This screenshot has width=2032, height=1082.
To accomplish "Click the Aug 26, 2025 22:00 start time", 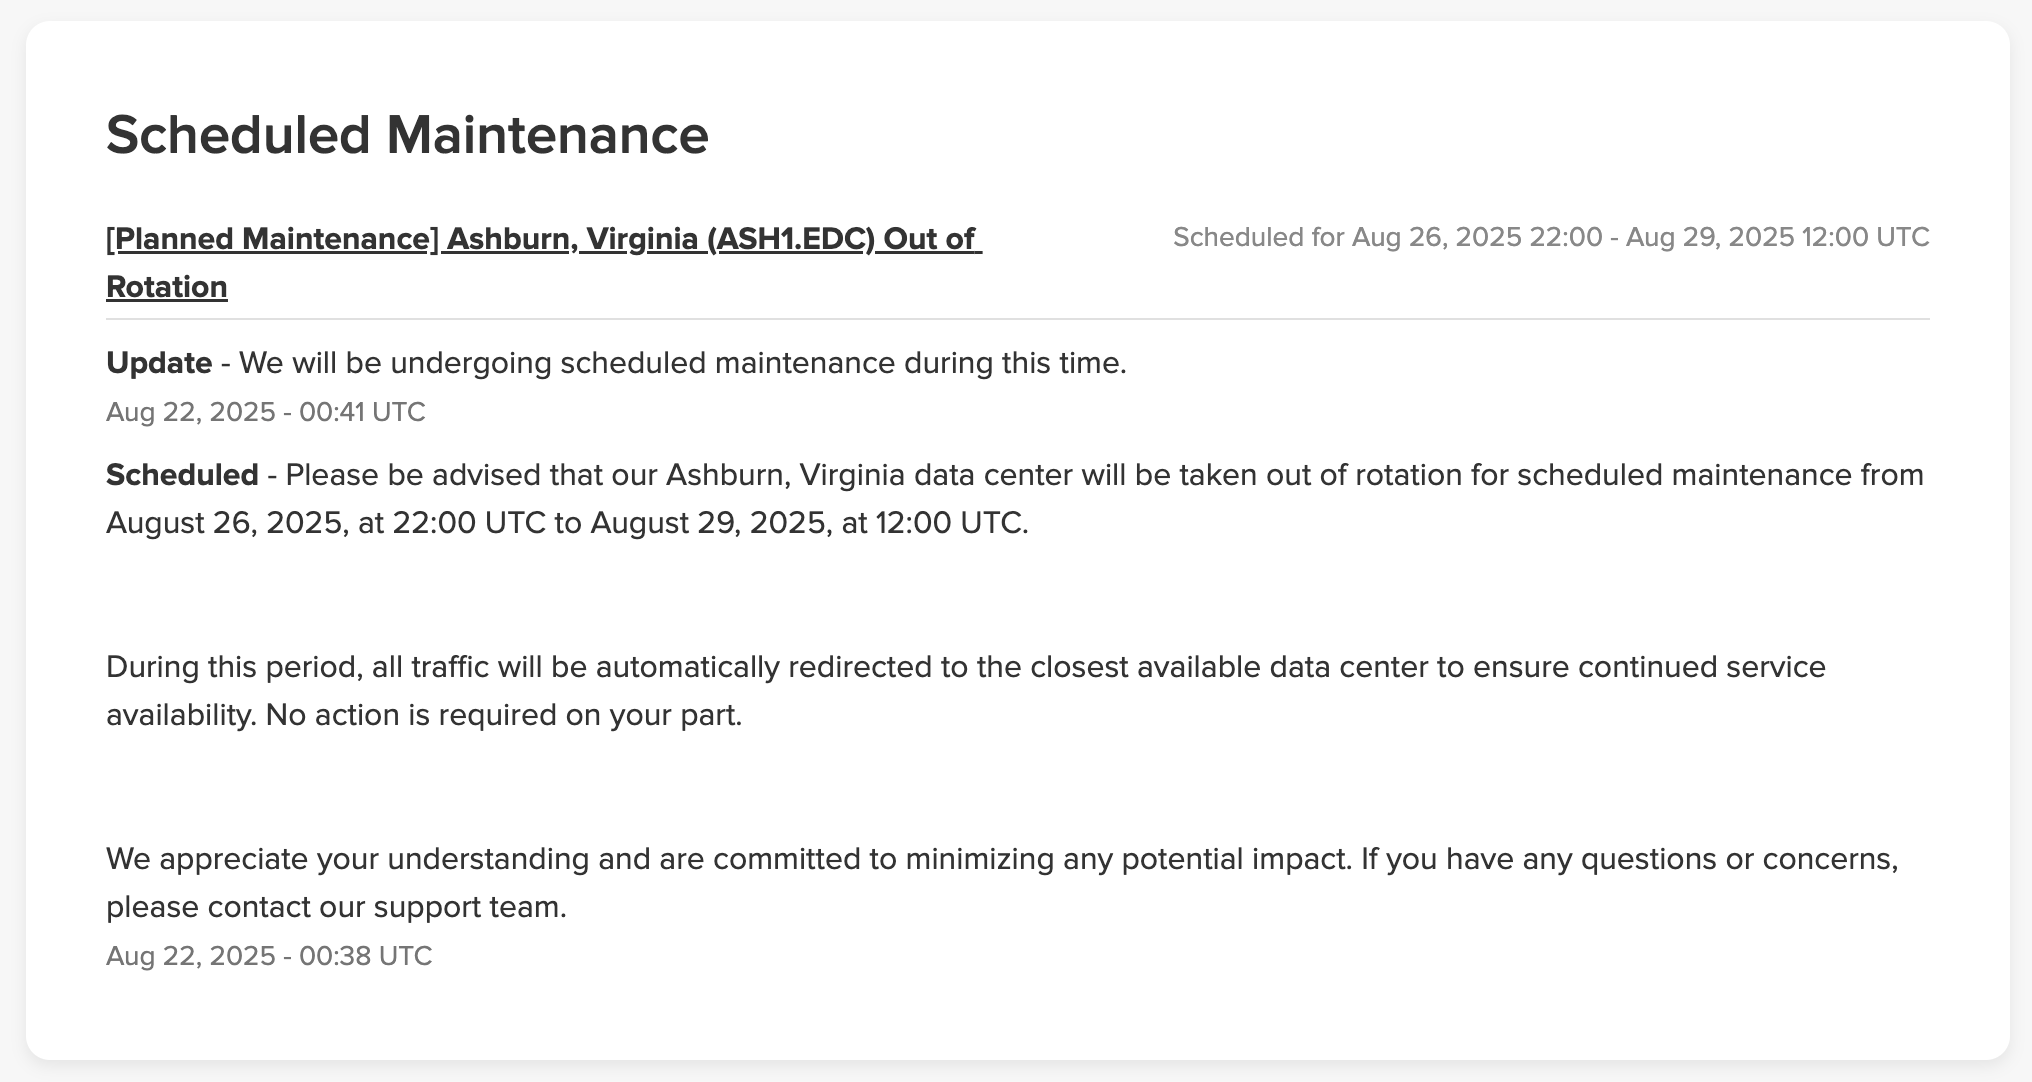I will click(x=1477, y=237).
